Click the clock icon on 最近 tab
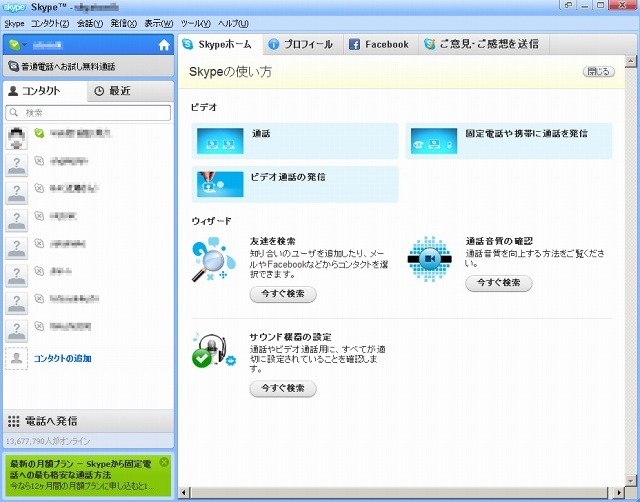Image resolution: width=640 pixels, height=502 pixels. (99, 91)
